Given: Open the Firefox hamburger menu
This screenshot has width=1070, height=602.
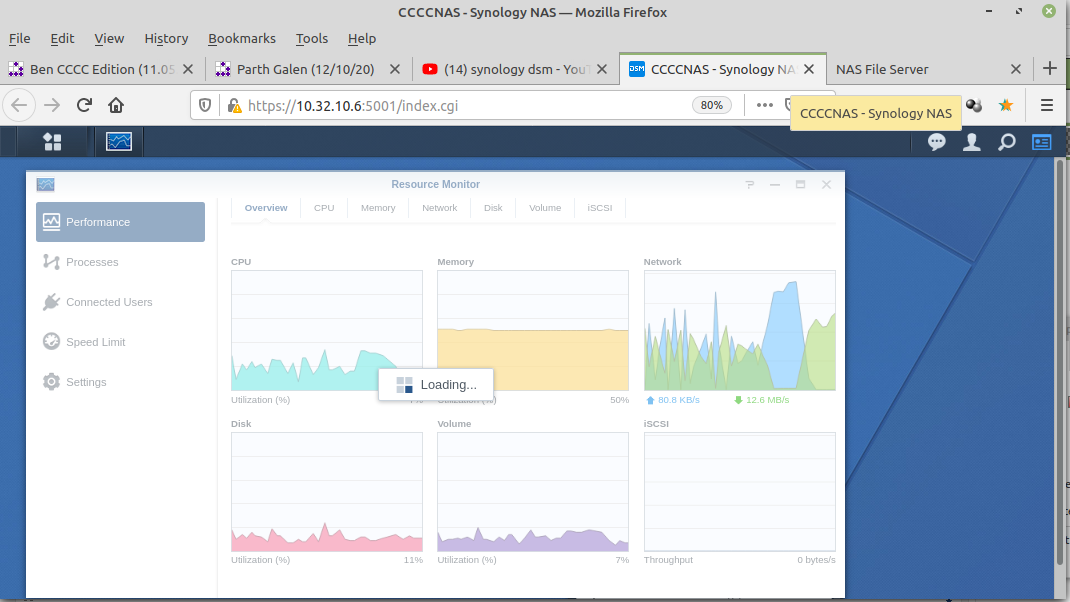Looking at the screenshot, I should coord(1047,105).
